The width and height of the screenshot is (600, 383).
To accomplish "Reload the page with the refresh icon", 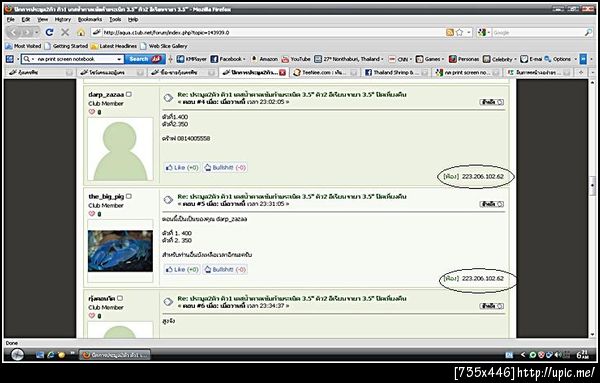I will click(x=49, y=33).
